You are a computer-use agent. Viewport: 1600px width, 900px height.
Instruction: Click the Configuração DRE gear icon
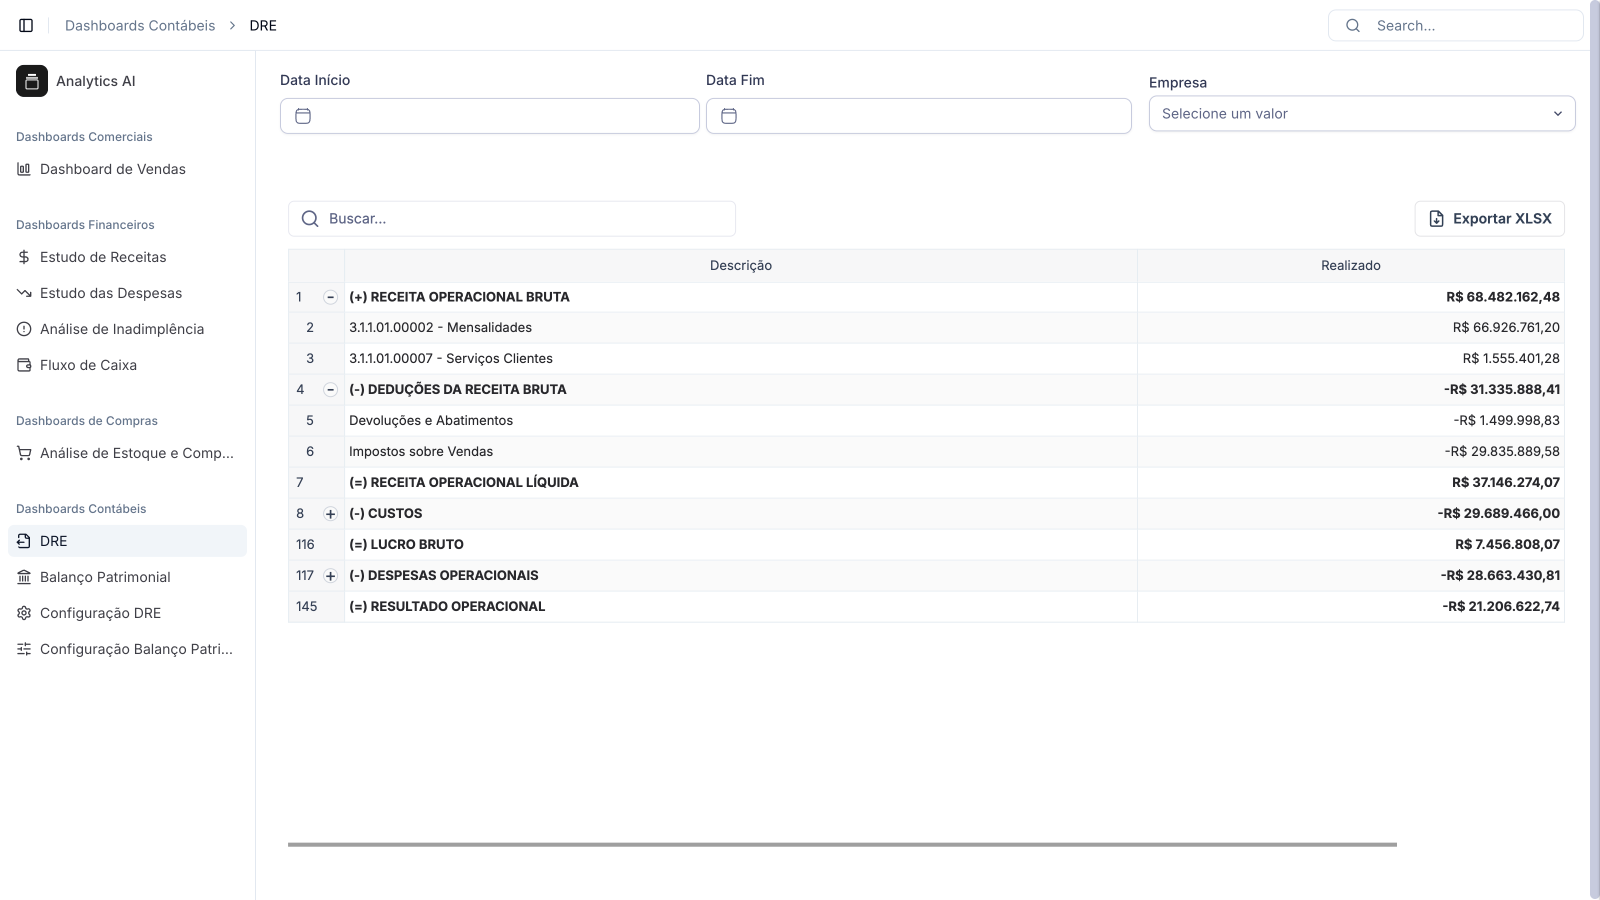(x=24, y=613)
